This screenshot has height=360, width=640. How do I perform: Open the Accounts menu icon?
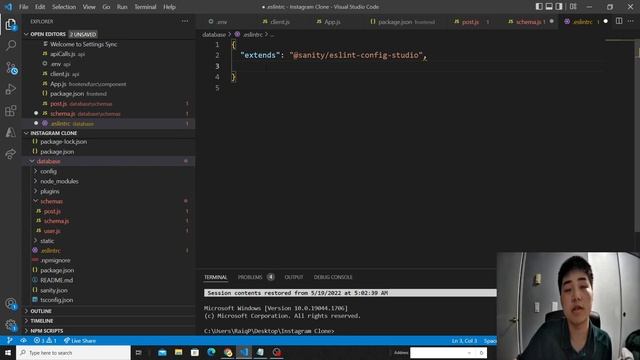(x=11, y=304)
